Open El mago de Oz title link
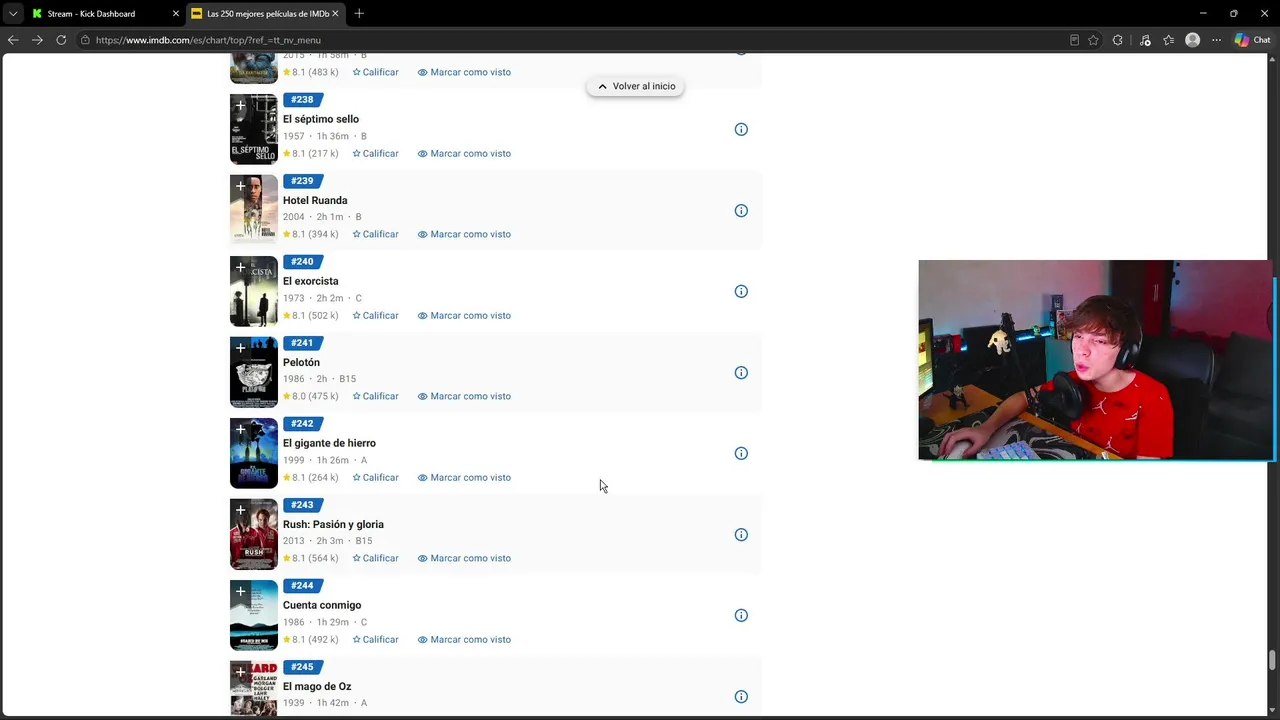 pos(317,686)
